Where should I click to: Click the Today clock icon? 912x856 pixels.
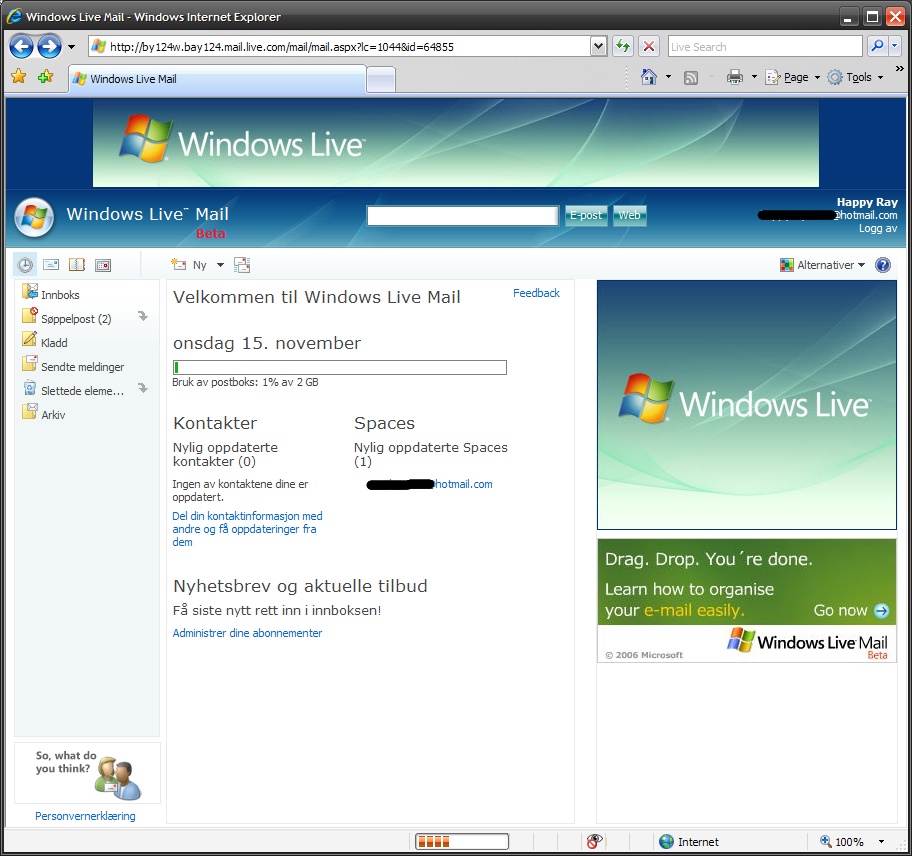[x=24, y=265]
